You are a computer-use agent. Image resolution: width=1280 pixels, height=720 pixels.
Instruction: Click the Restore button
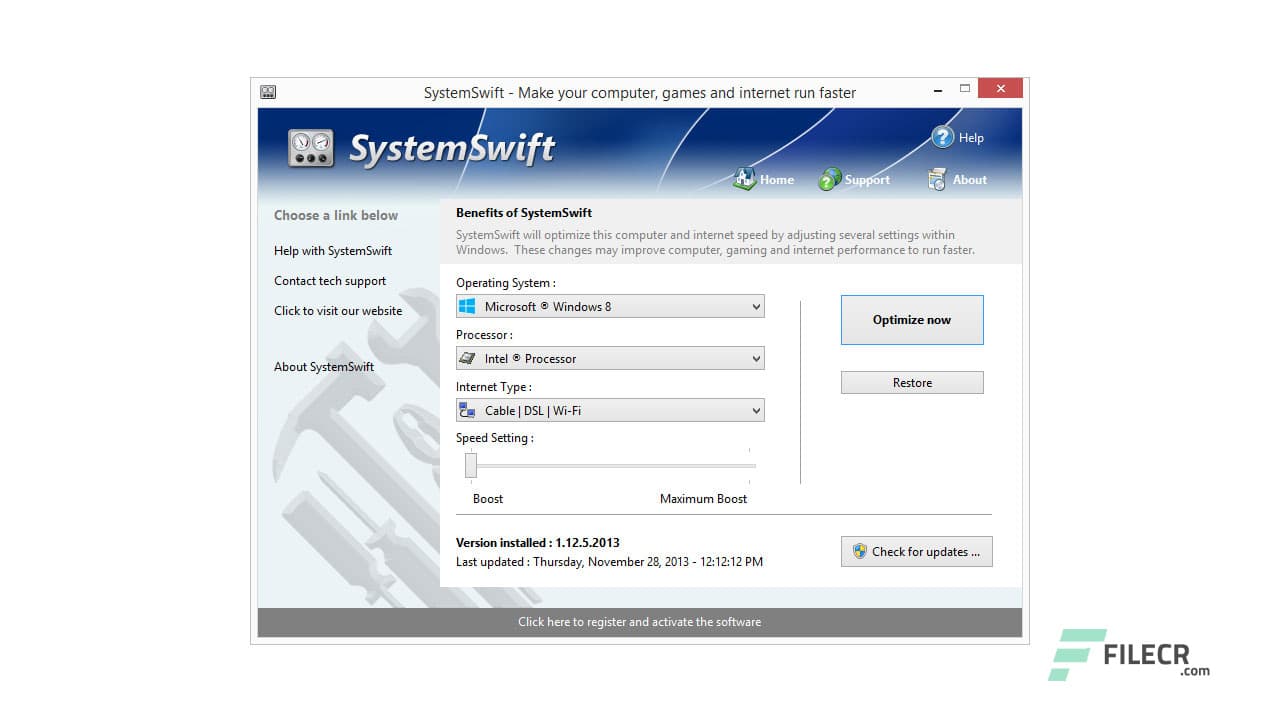click(x=911, y=381)
